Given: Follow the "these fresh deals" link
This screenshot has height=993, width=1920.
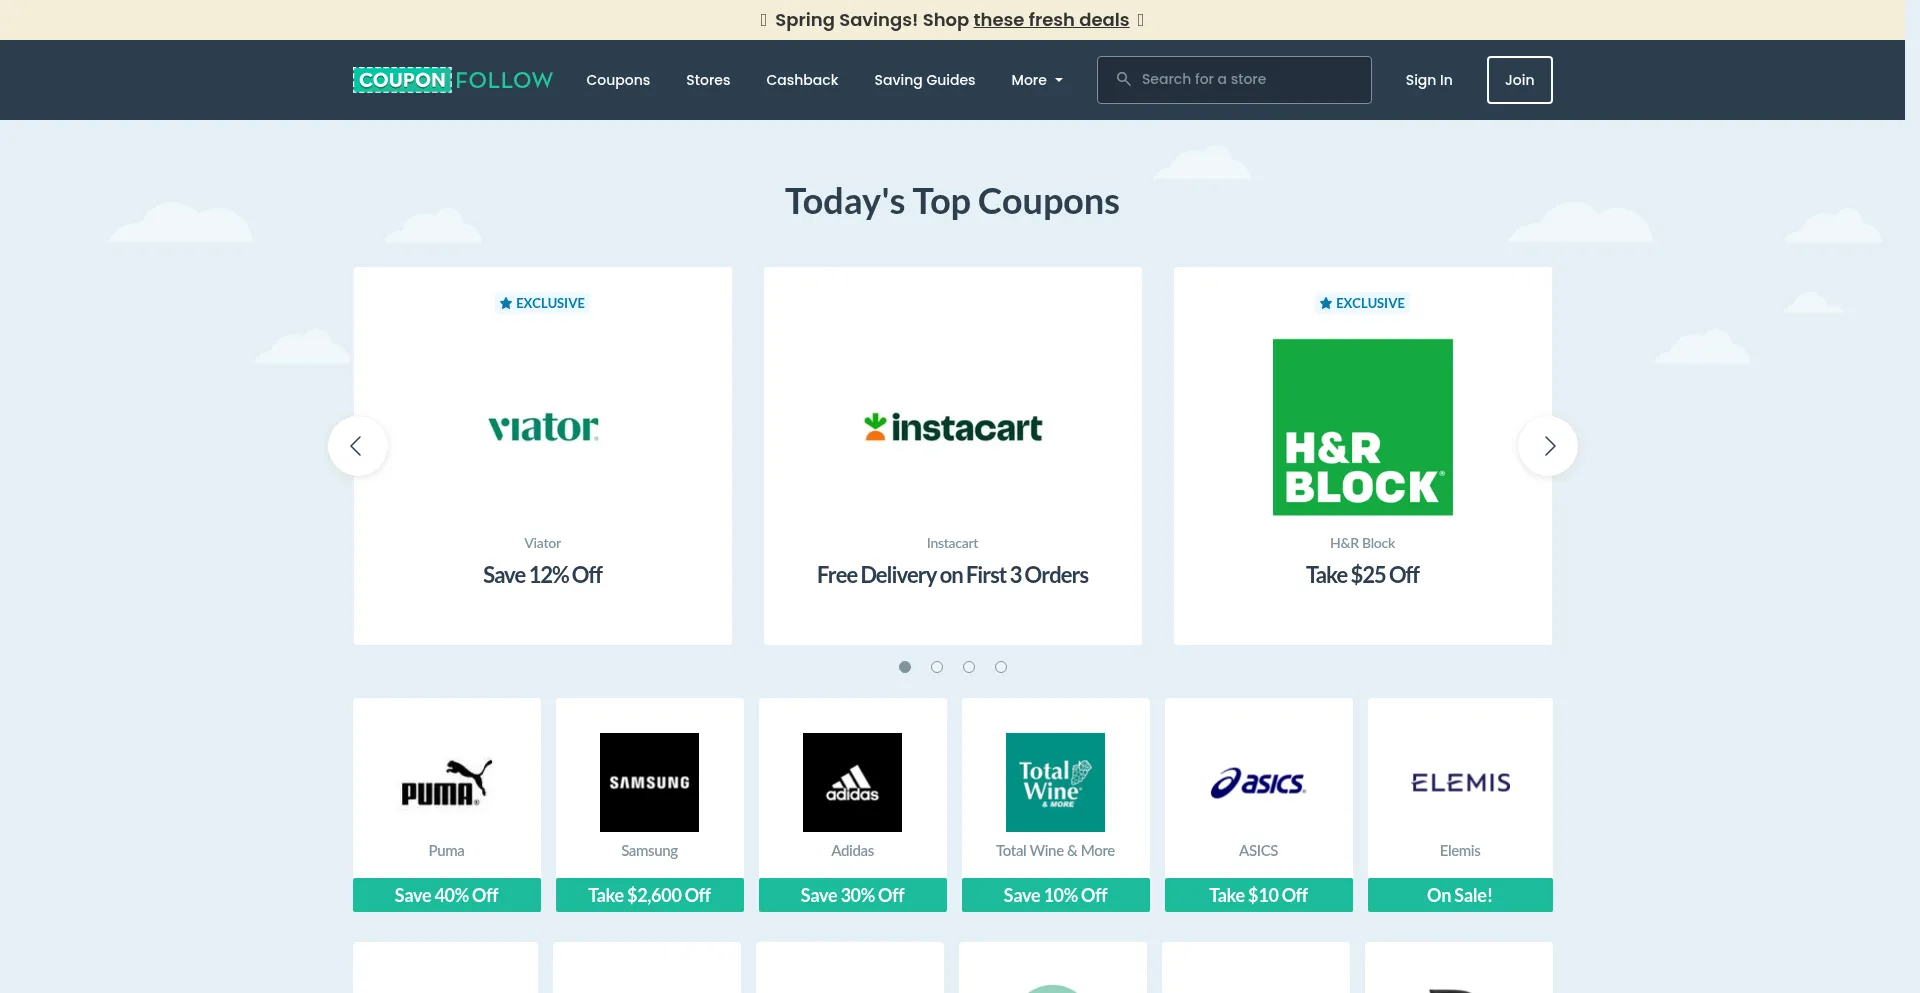Looking at the screenshot, I should 1051,20.
